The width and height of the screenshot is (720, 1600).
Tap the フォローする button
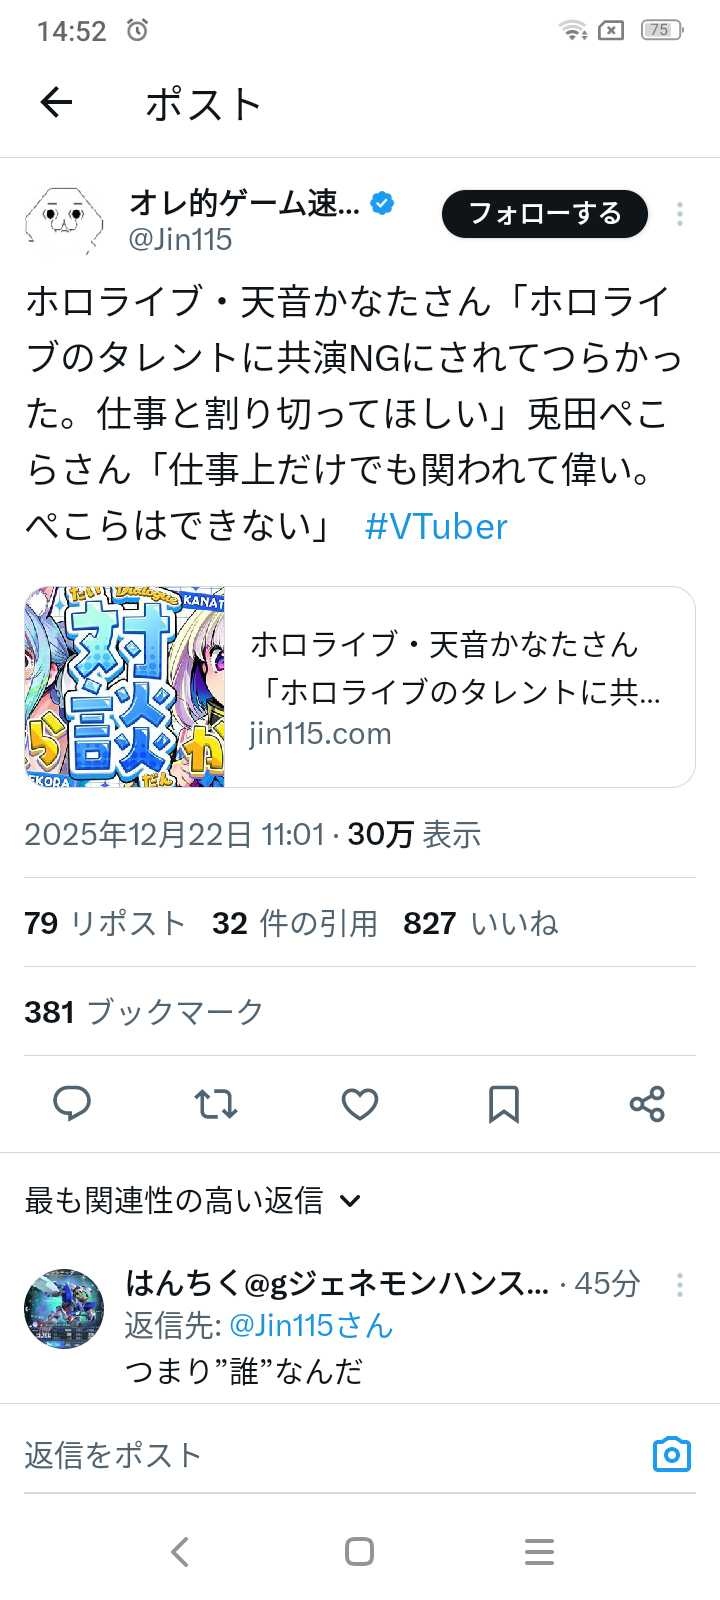(x=545, y=214)
